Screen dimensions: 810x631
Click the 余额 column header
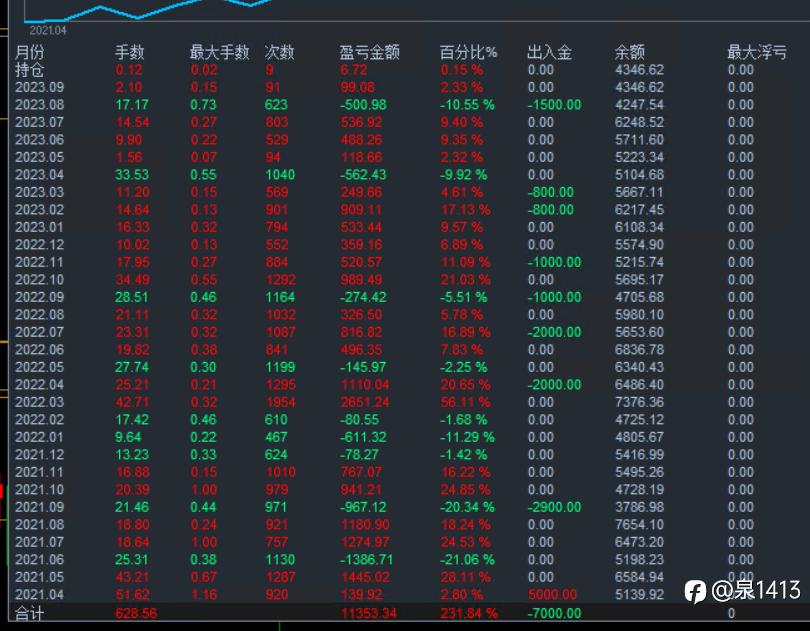pos(630,52)
